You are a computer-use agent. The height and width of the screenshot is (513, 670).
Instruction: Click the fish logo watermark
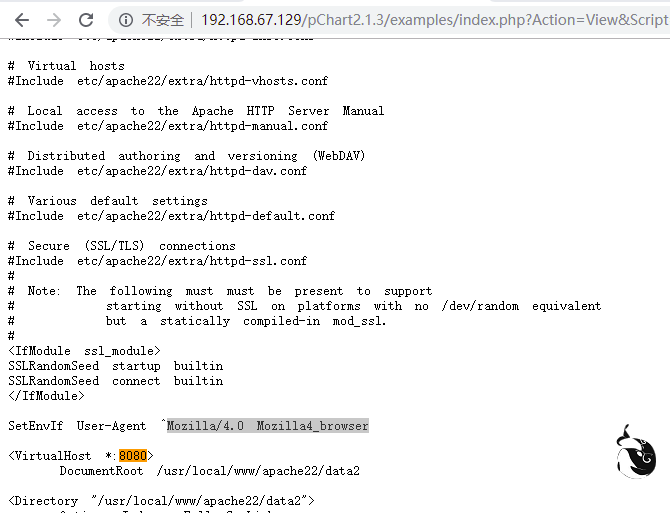click(636, 453)
